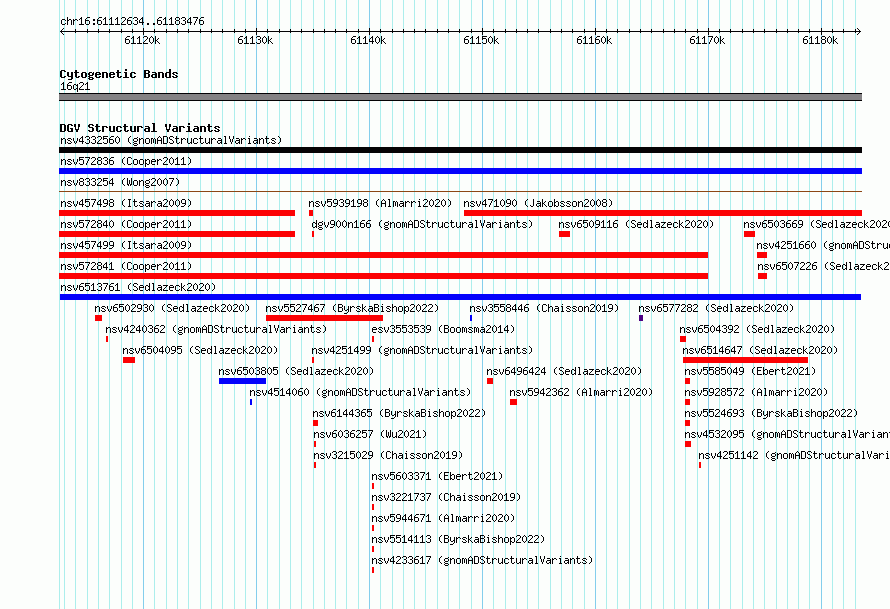The width and height of the screenshot is (890, 609).
Task: Select nsv4514060 (gnomADStructuralVariants) label
Action: coord(360,392)
